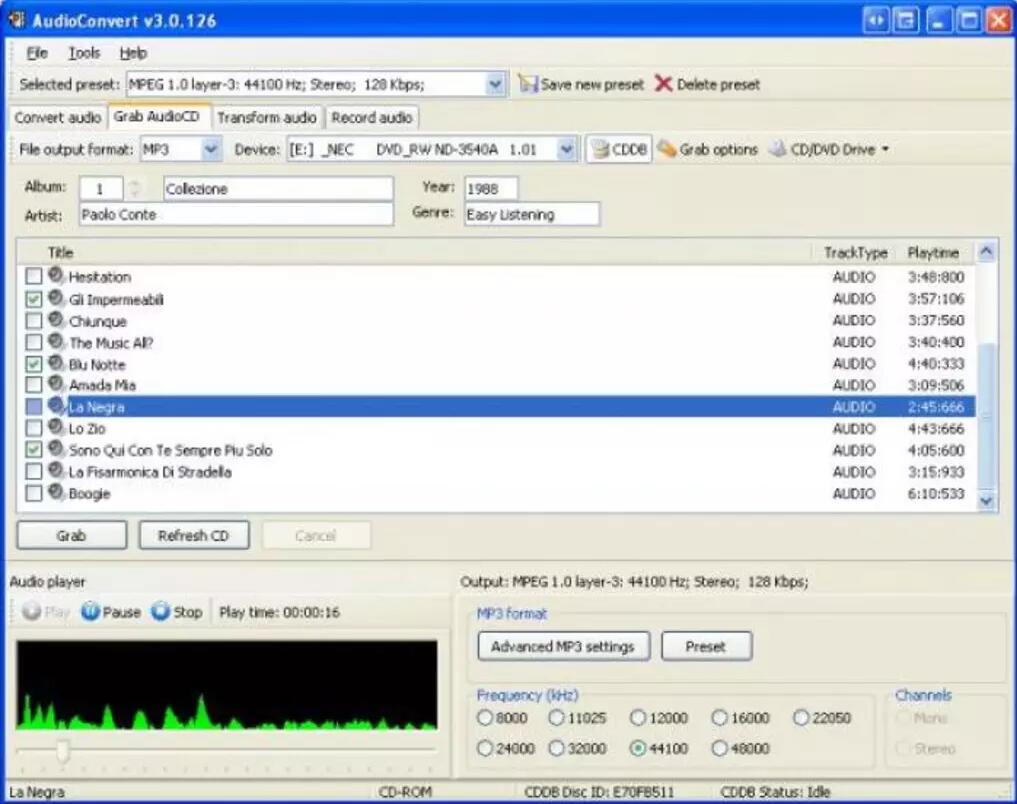The height and width of the screenshot is (804, 1017).
Task: Click the track icon beside Chiunque
Action: pos(56,320)
